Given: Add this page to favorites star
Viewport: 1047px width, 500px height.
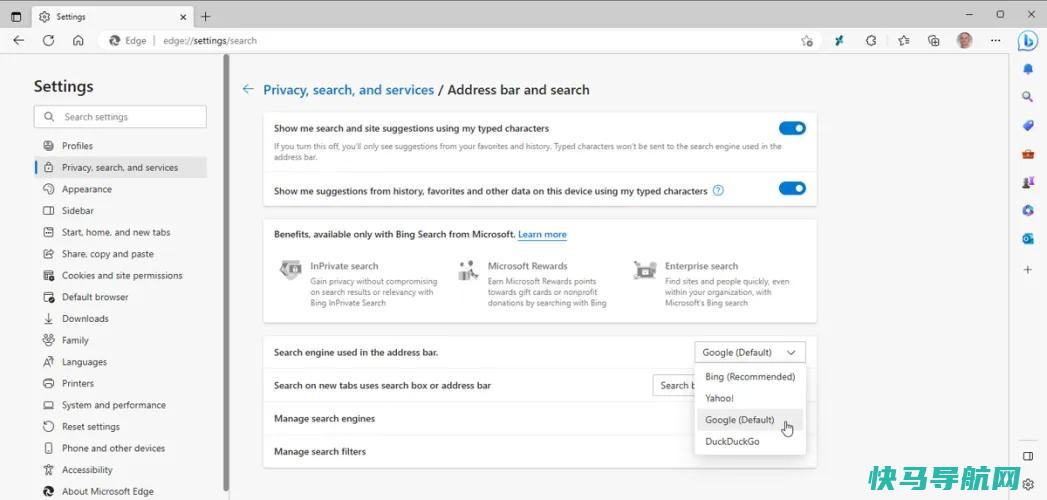Looking at the screenshot, I should tap(807, 41).
